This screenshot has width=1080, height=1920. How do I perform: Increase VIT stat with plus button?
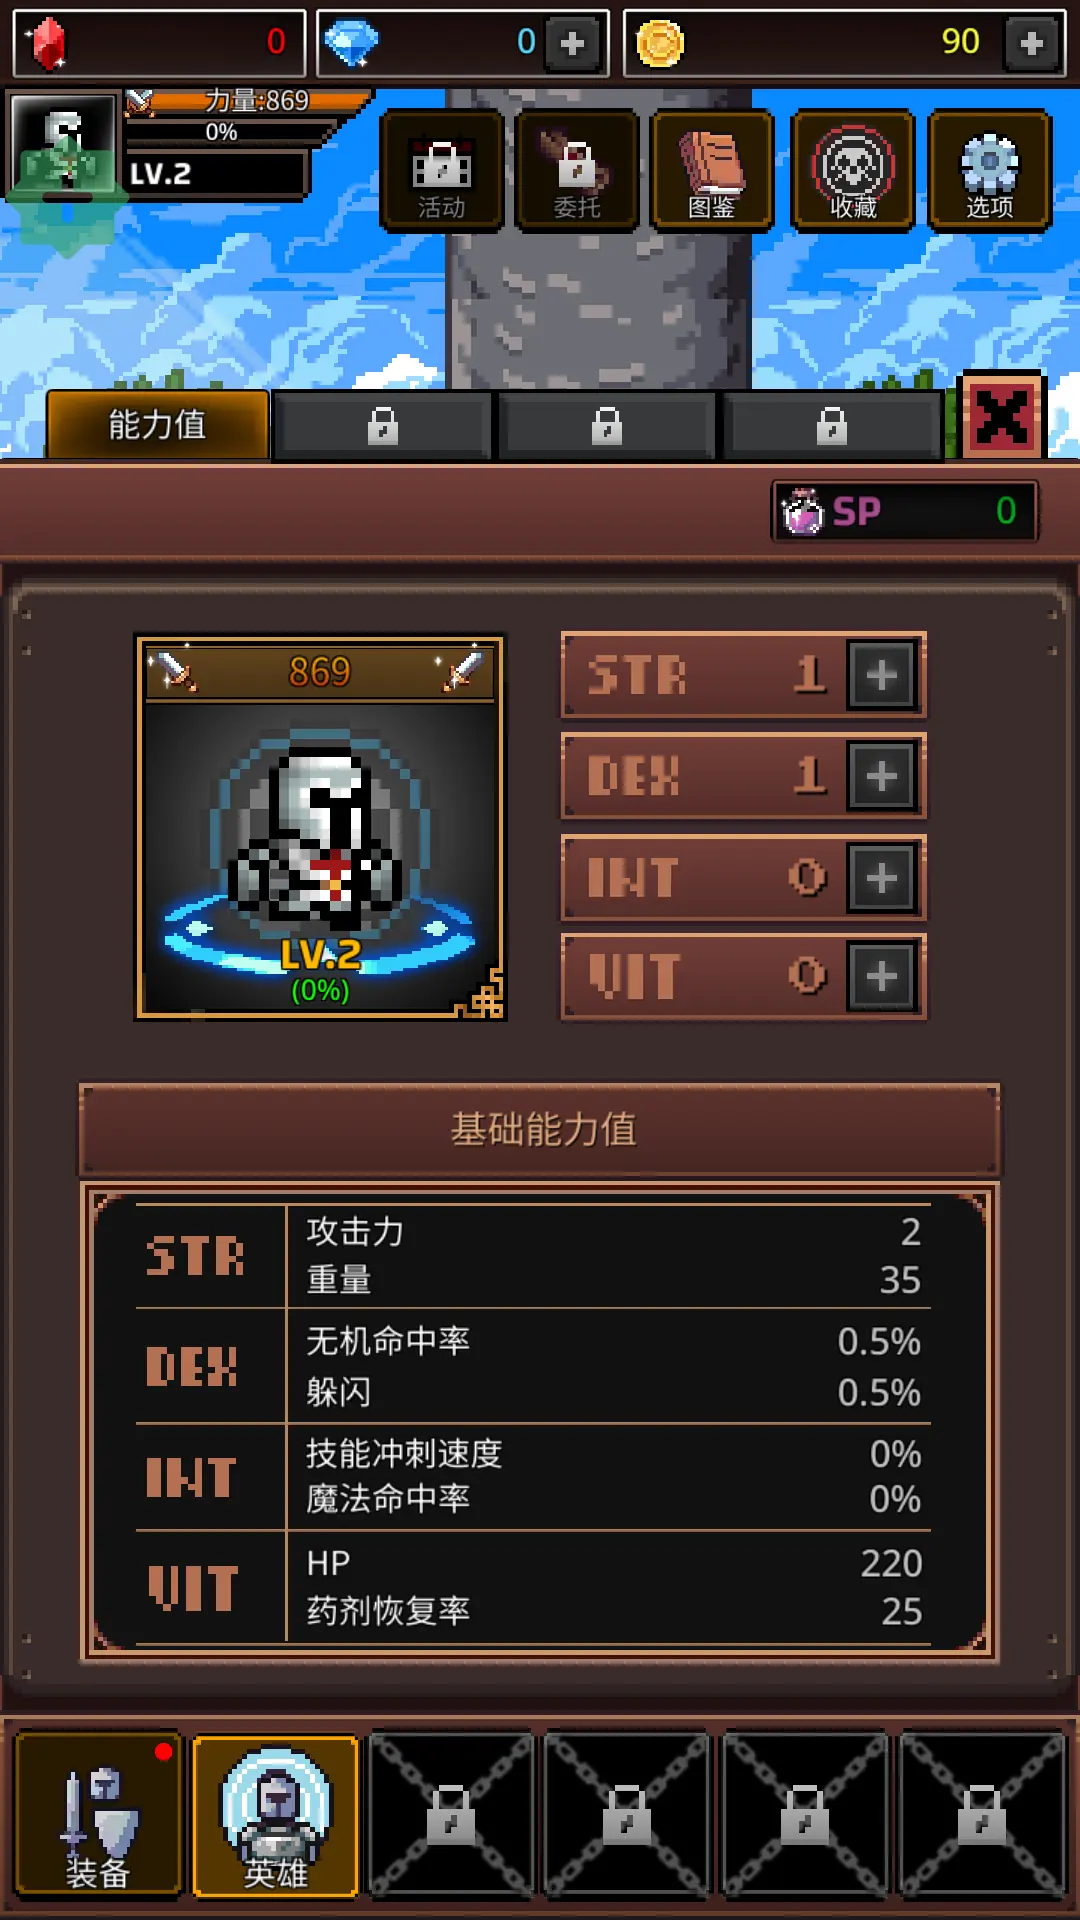881,976
